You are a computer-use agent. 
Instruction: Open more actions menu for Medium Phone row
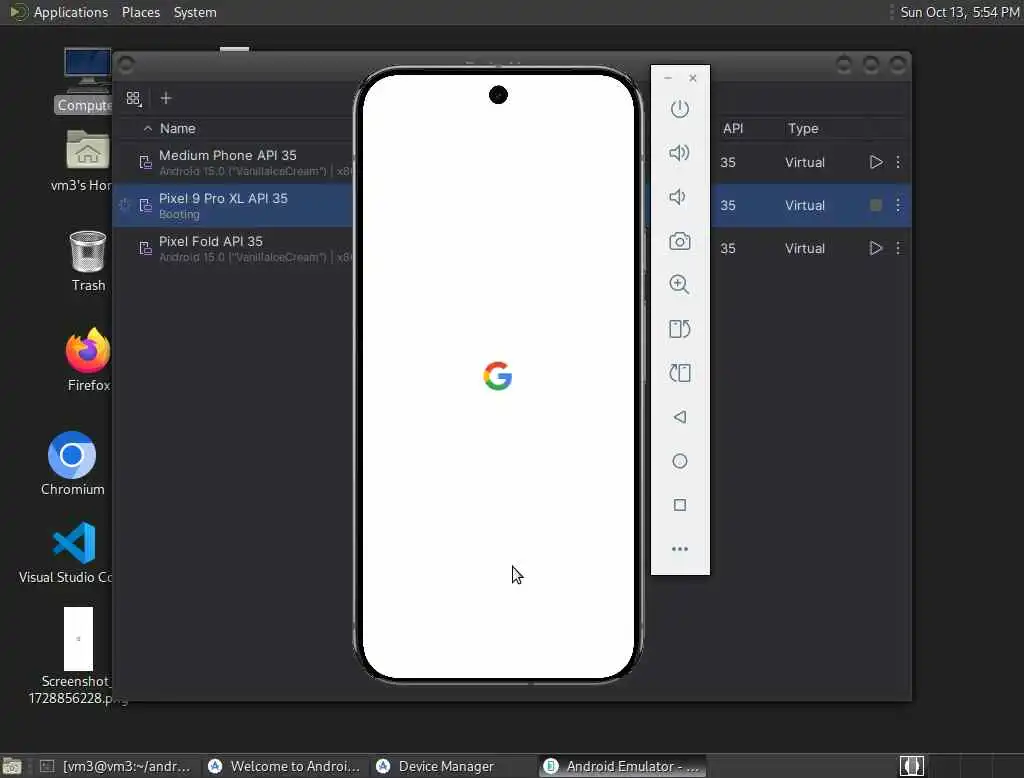click(x=898, y=162)
